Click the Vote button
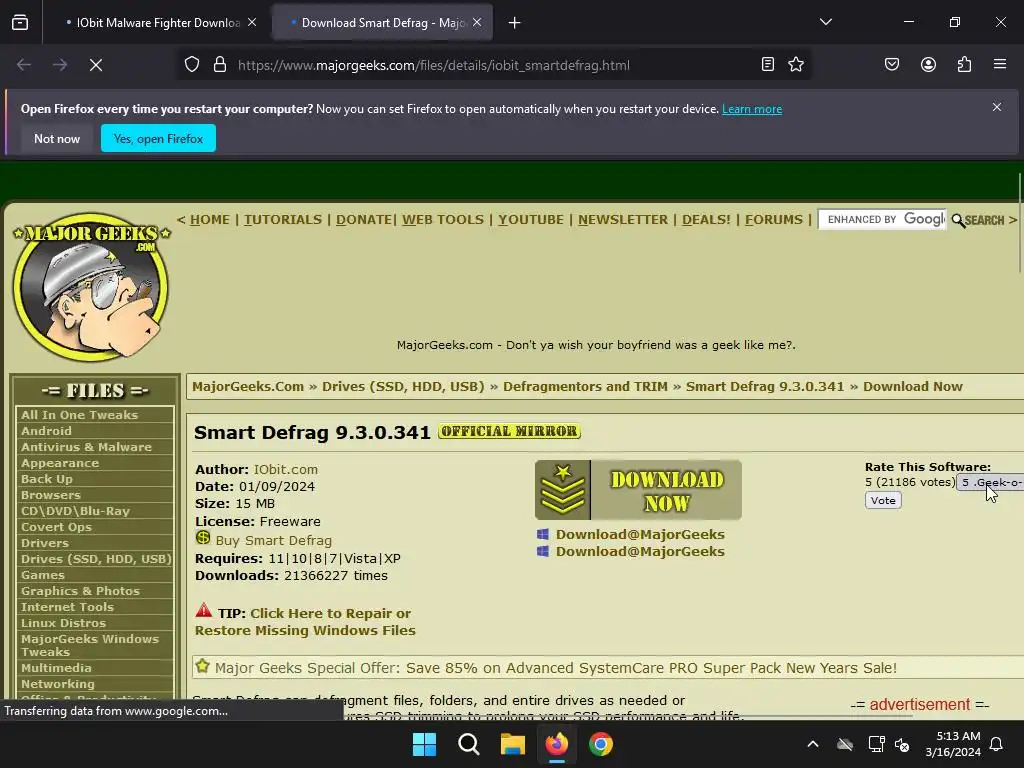Viewport: 1024px width, 768px height. (x=883, y=500)
